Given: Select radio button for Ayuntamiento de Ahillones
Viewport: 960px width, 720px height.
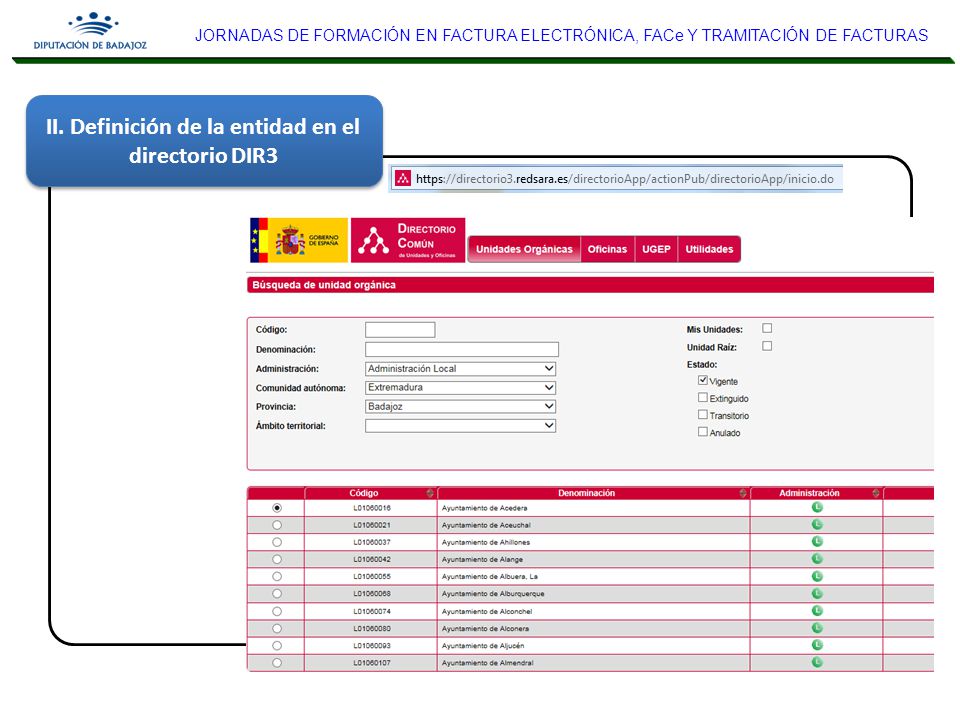Looking at the screenshot, I should (x=277, y=542).
